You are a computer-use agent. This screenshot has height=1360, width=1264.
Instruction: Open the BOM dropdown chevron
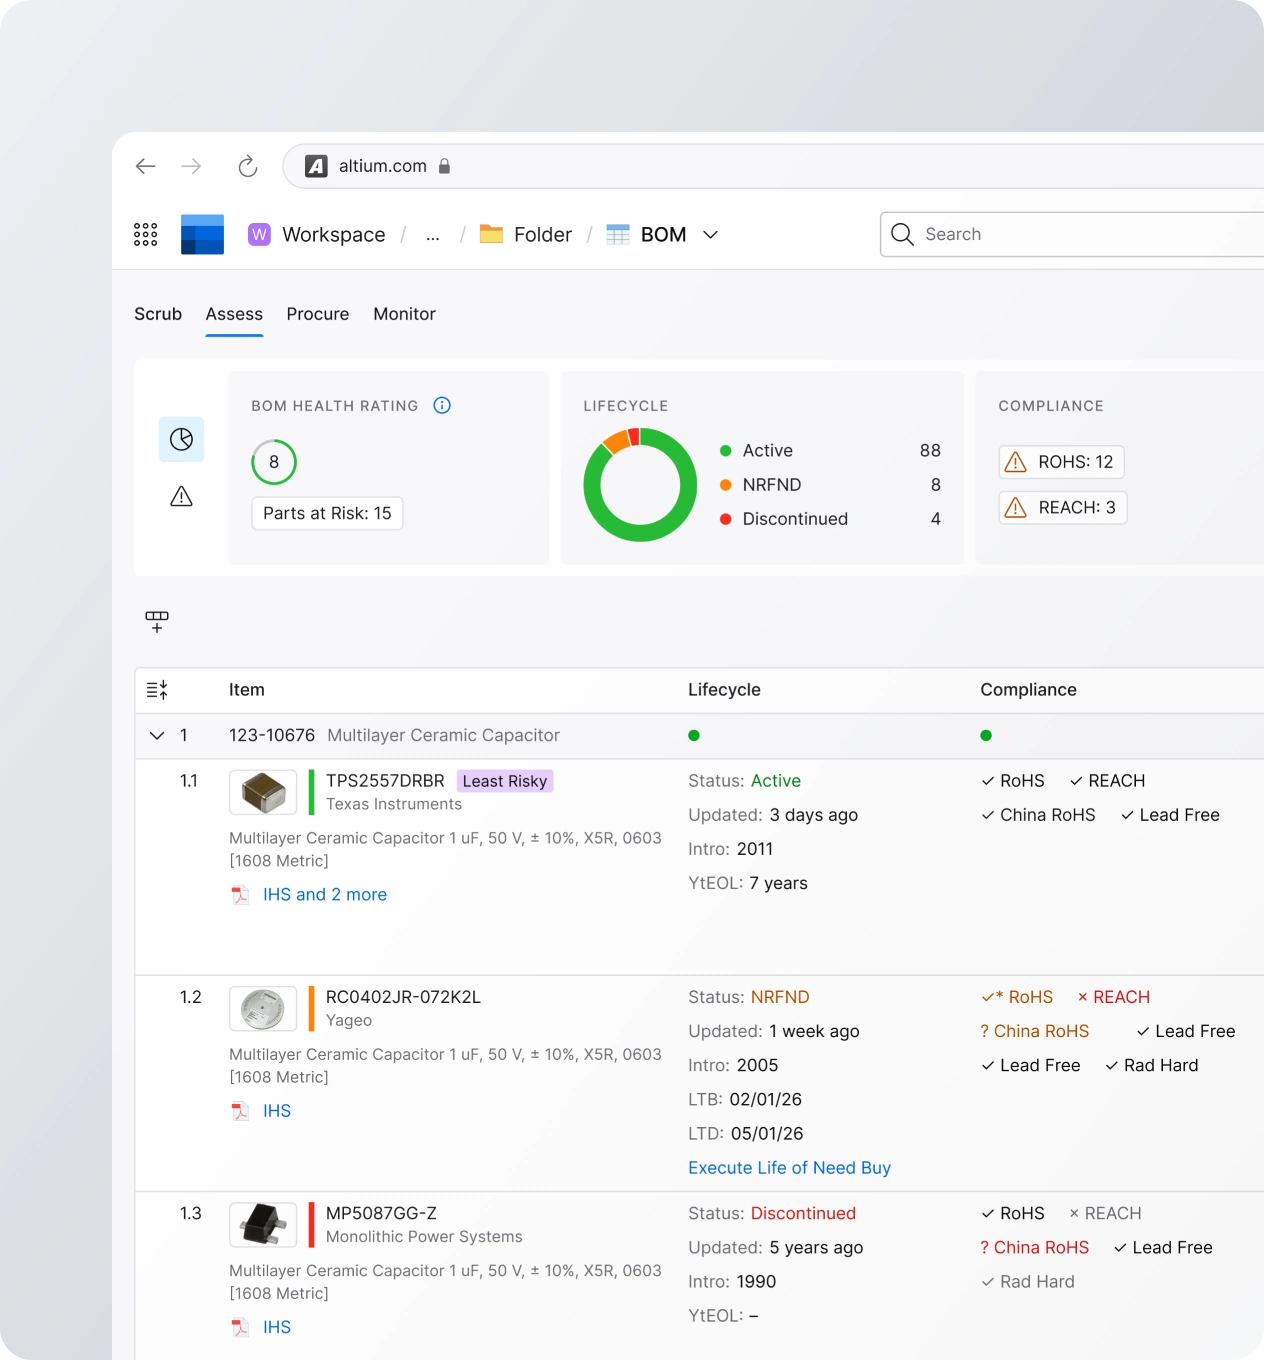point(711,234)
